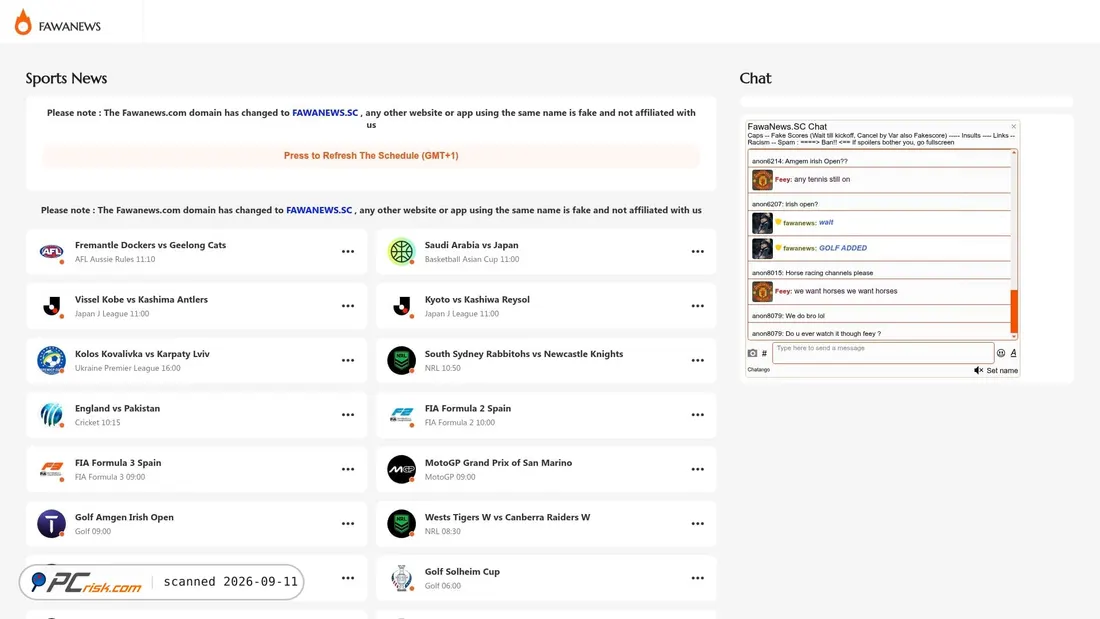Click 'GOLF ADDED' chat message text

click(x=843, y=248)
